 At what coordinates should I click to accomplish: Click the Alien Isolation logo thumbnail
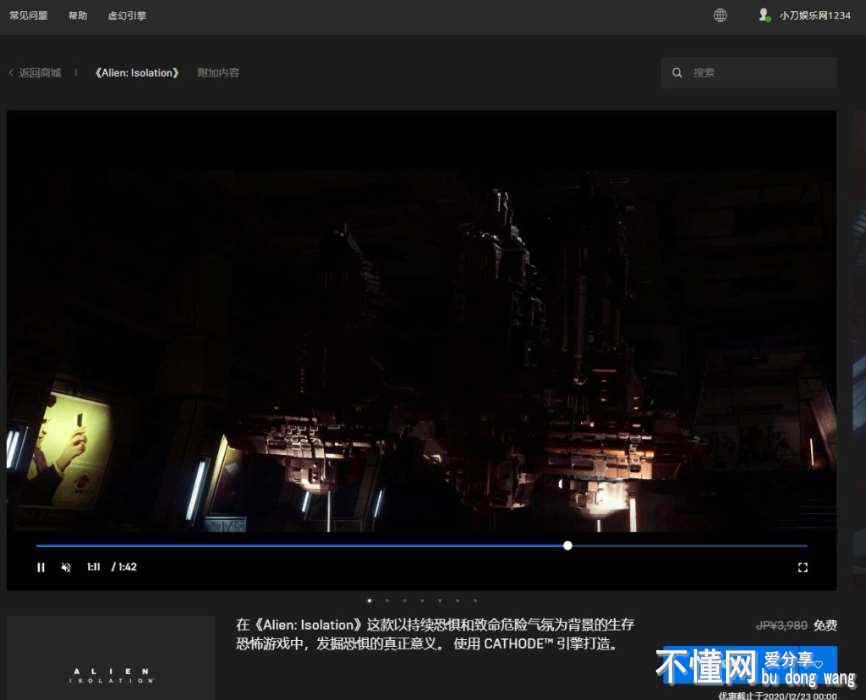110,658
